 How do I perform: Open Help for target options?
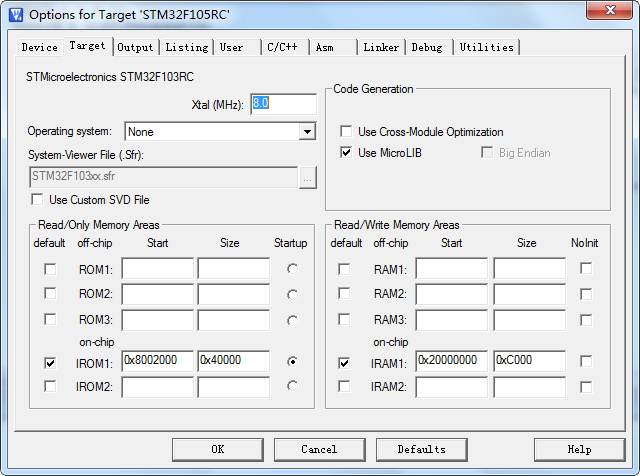point(580,449)
